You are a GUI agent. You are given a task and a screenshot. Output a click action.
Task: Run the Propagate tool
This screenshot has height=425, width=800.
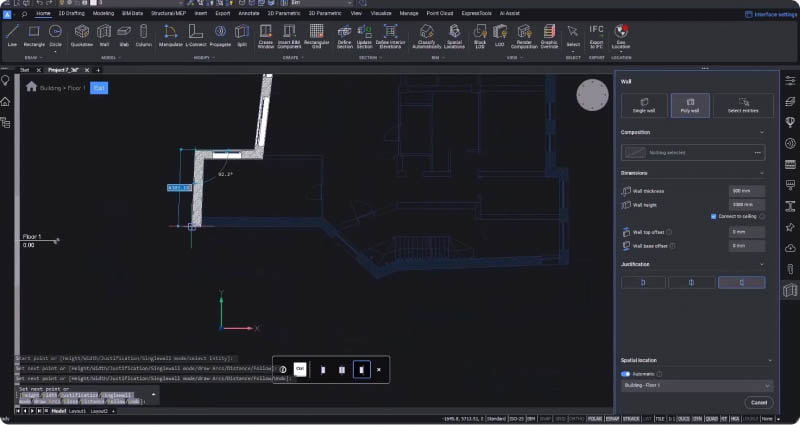220,36
